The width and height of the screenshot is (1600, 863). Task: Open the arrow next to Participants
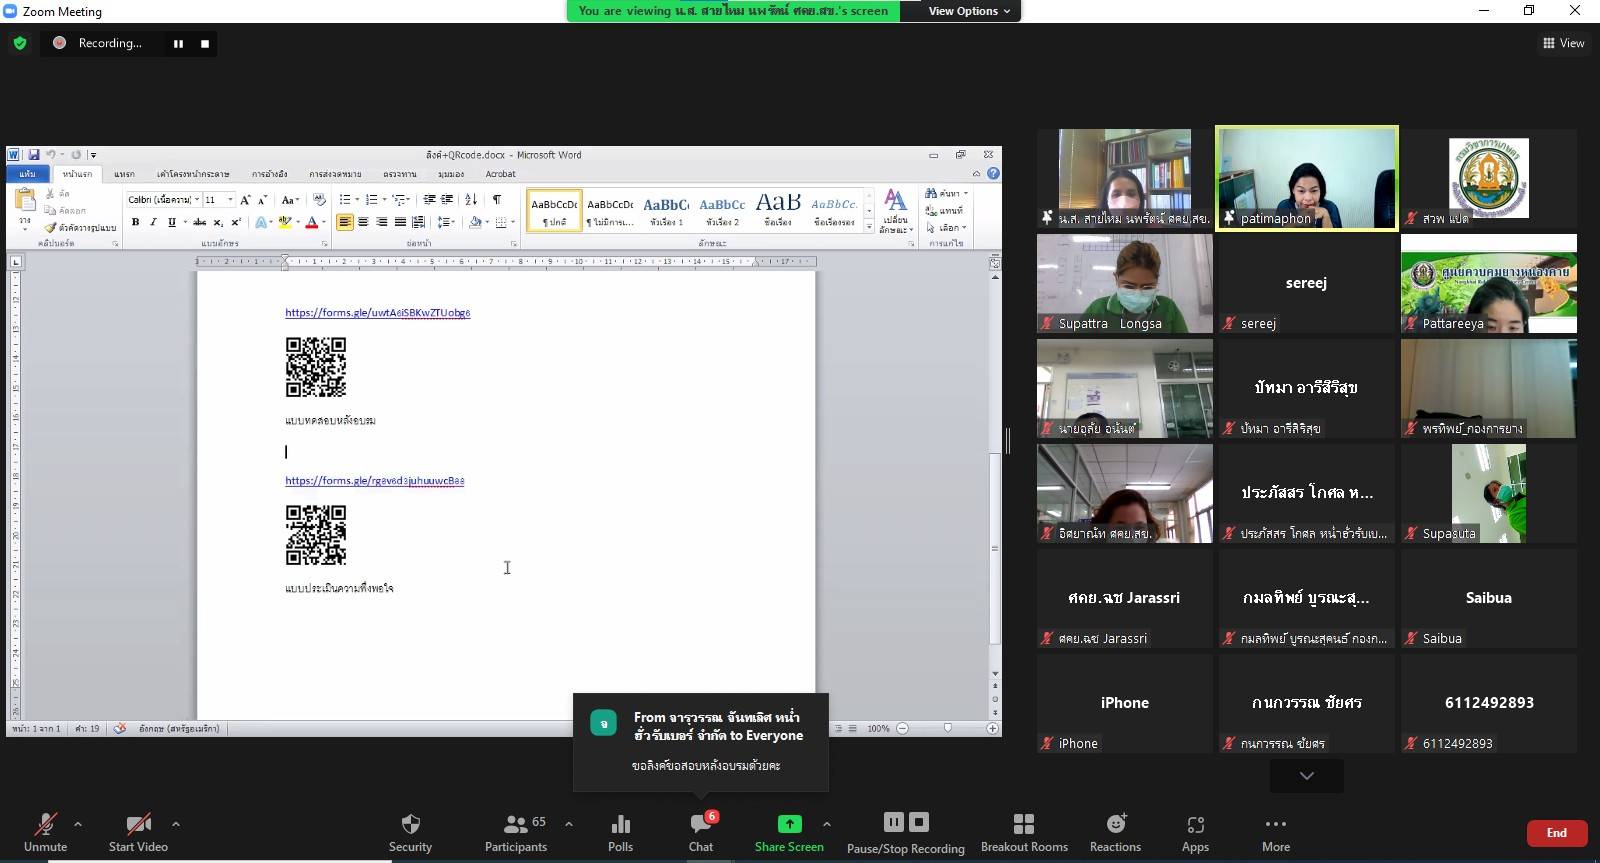[x=569, y=824]
